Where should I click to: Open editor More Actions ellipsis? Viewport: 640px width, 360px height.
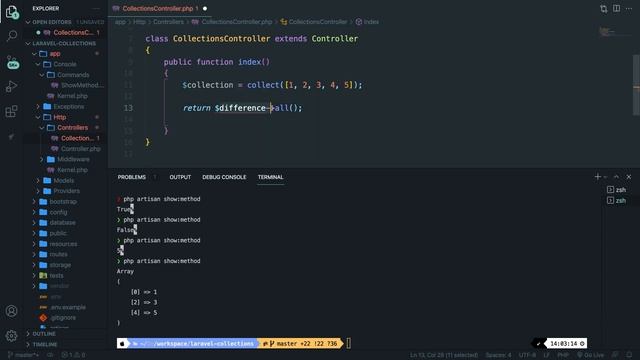pyautogui.click(x=629, y=9)
